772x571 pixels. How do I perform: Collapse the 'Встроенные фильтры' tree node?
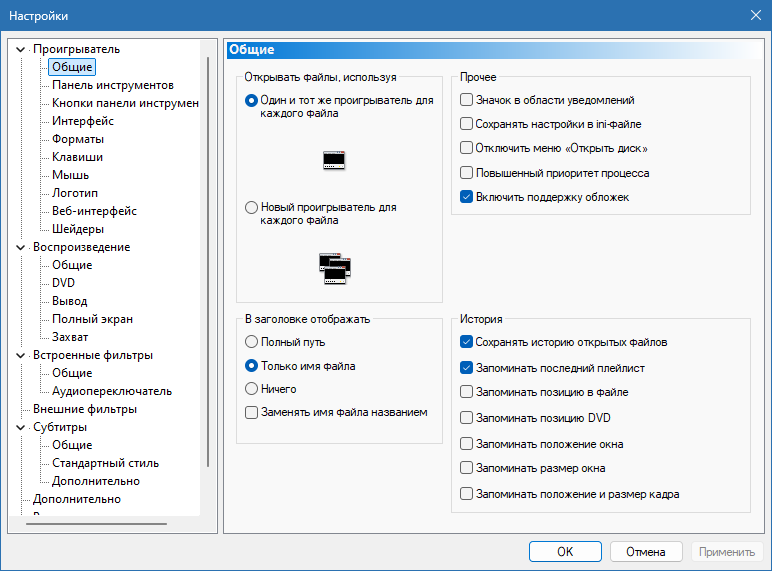[21, 355]
